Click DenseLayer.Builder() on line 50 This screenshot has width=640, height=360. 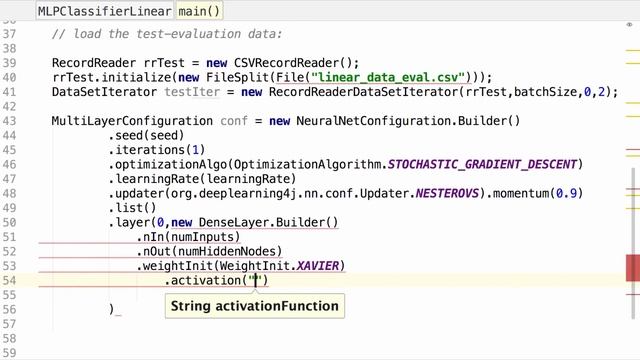pyautogui.click(x=269, y=222)
